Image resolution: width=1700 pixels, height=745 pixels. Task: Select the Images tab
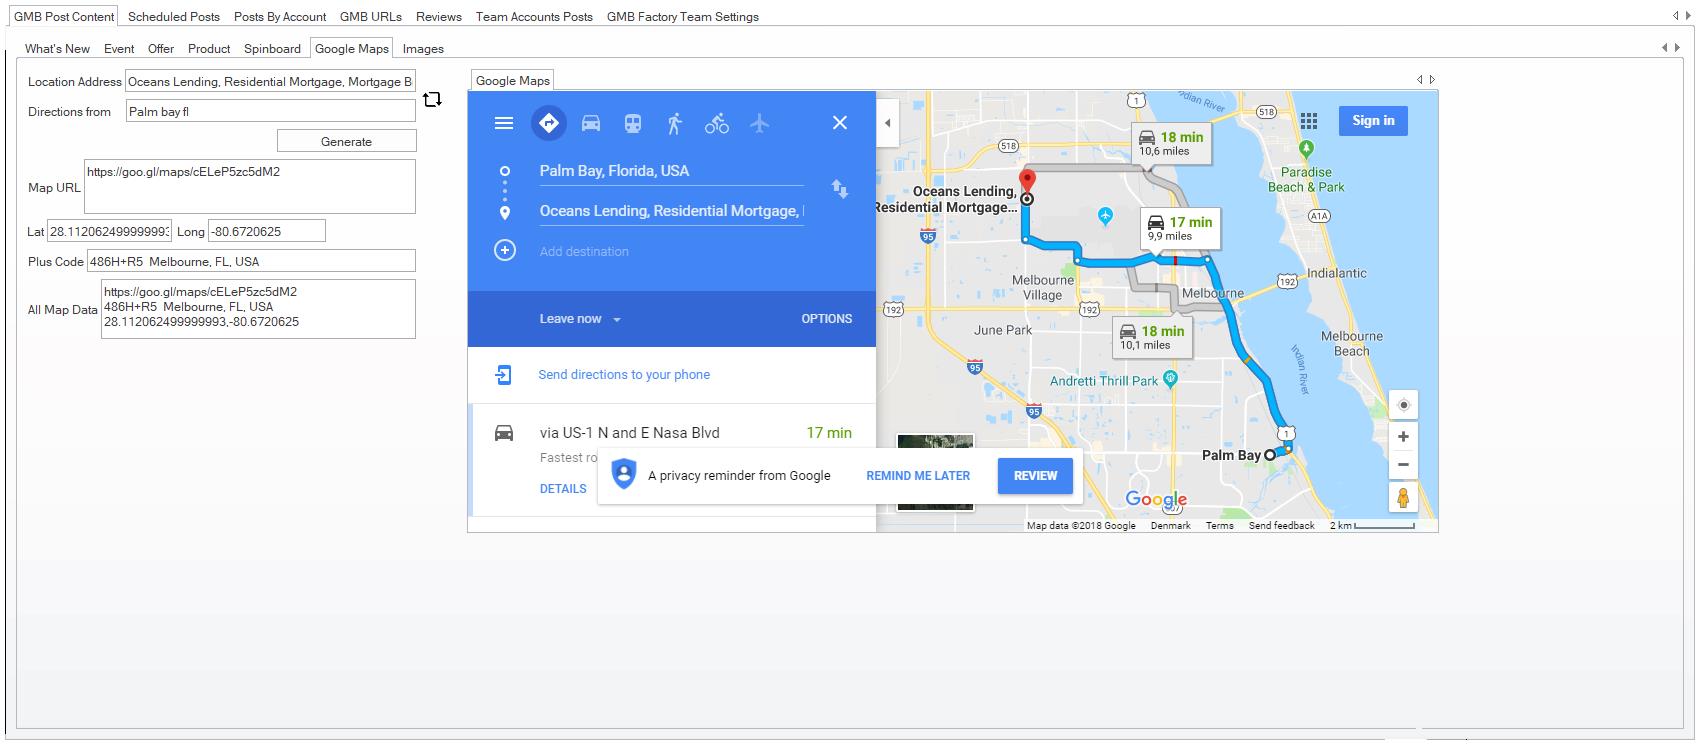tap(423, 48)
